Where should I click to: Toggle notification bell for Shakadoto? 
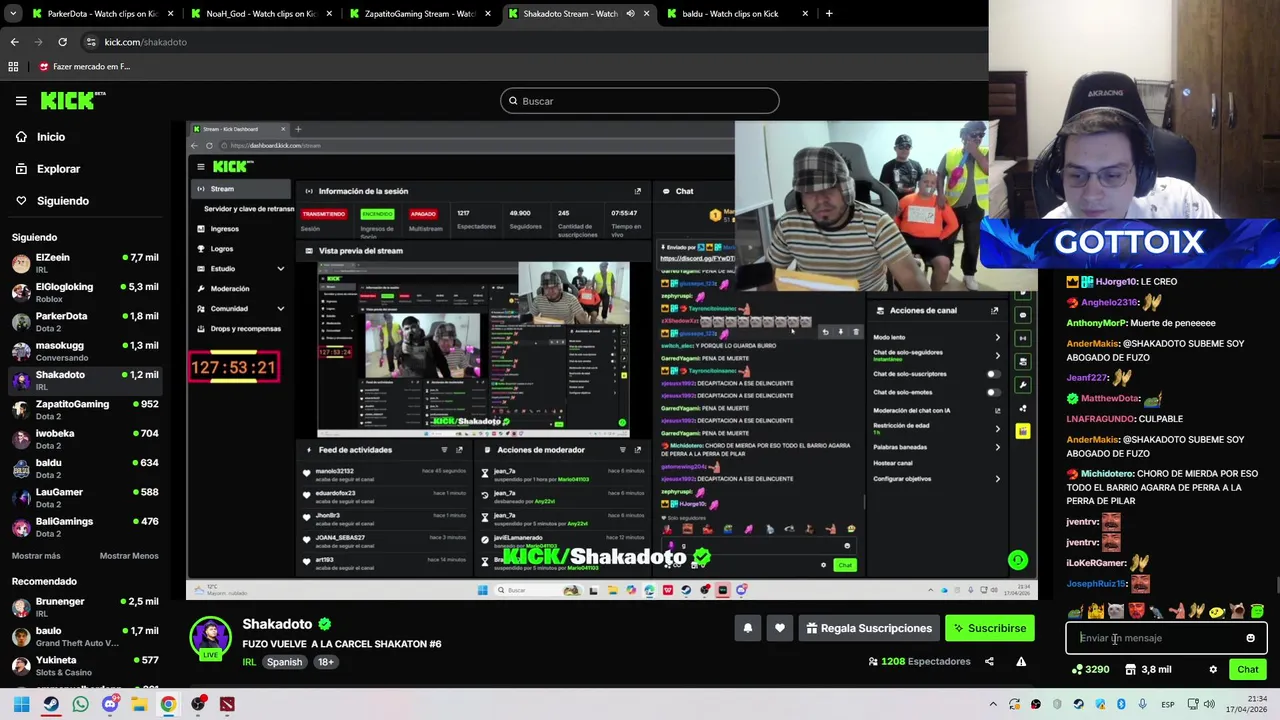(747, 628)
